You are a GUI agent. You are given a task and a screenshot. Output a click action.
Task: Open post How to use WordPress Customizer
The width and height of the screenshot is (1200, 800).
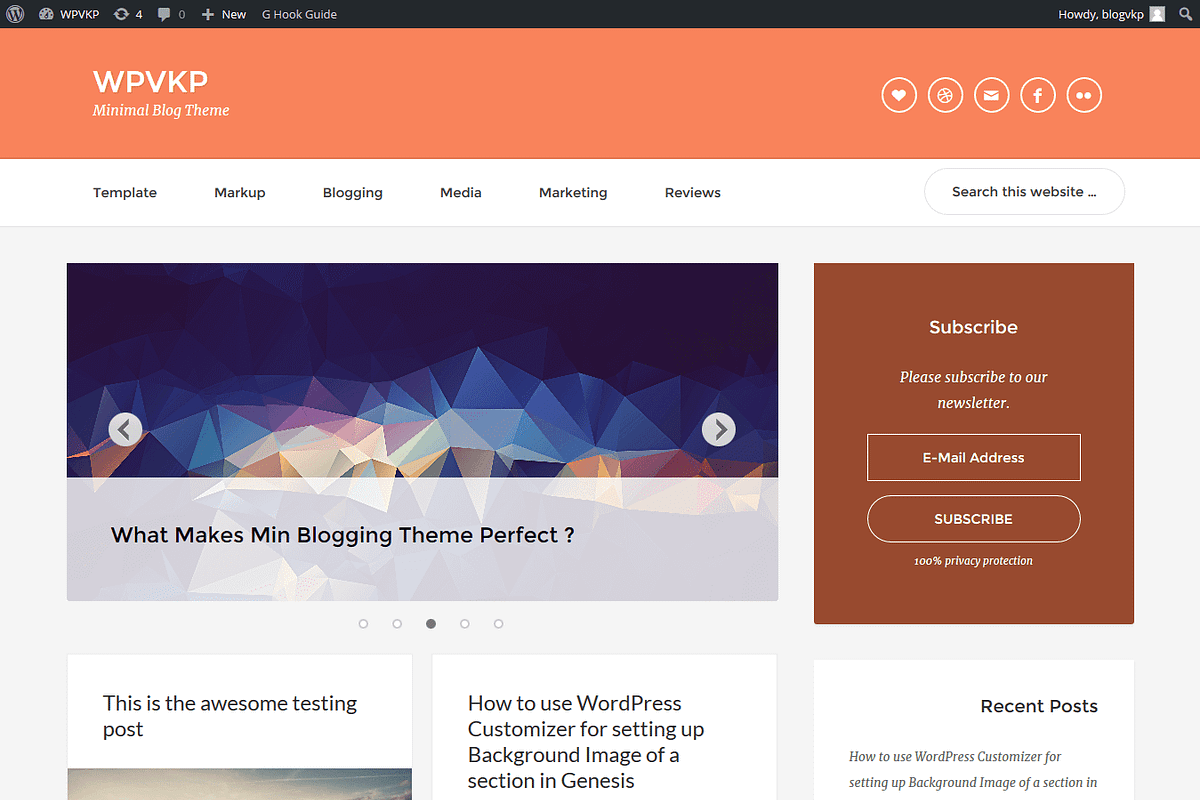[586, 742]
